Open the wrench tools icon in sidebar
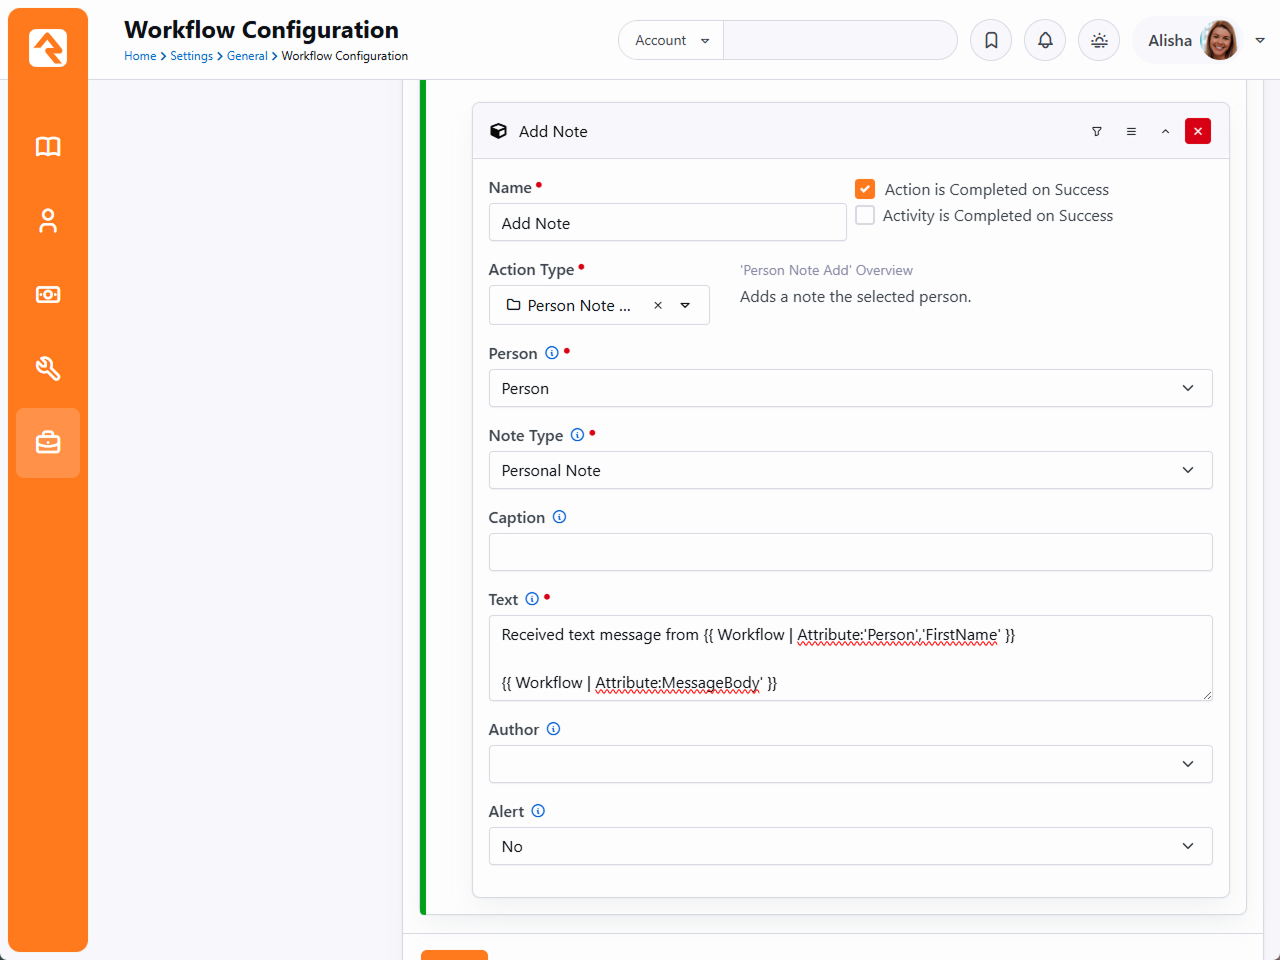The width and height of the screenshot is (1280, 960). pyautogui.click(x=48, y=369)
